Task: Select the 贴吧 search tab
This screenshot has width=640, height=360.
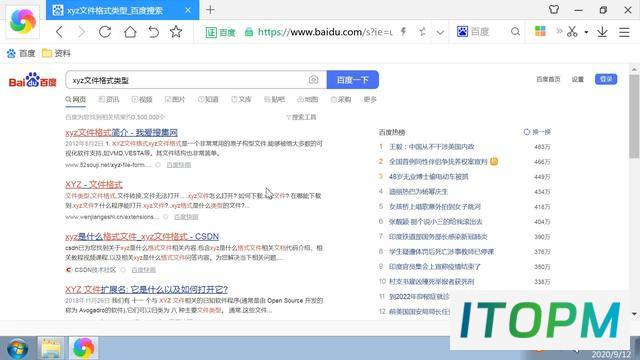Action: coord(274,99)
